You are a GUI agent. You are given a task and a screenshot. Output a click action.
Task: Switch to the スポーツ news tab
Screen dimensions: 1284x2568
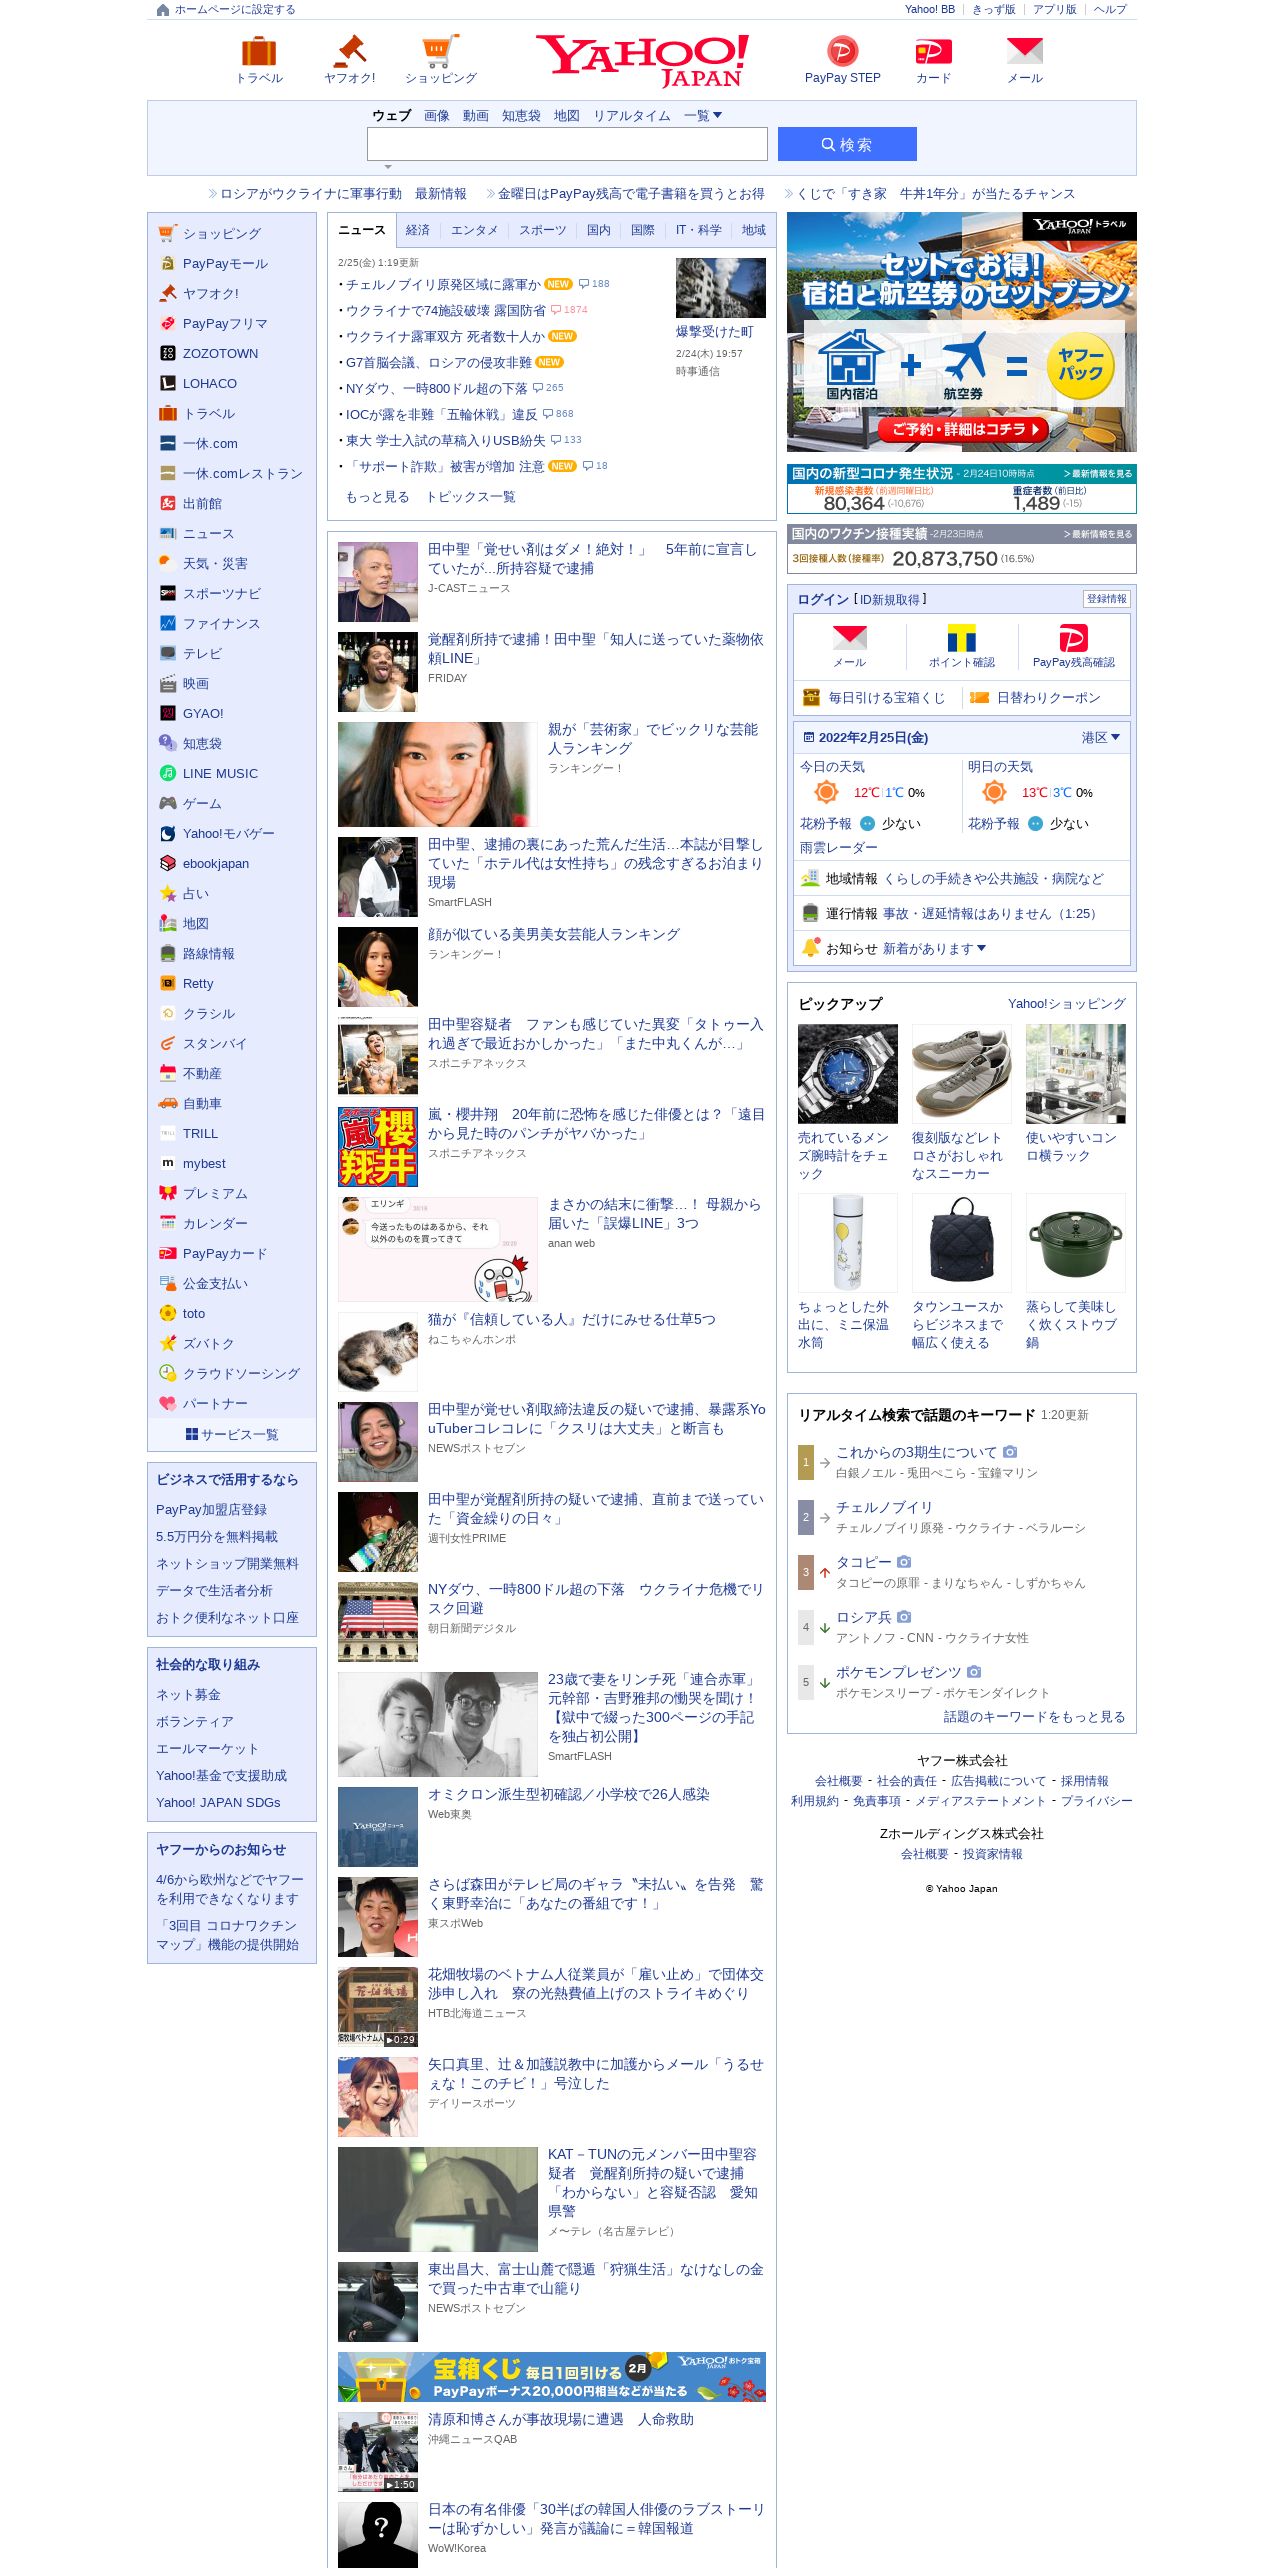click(542, 230)
